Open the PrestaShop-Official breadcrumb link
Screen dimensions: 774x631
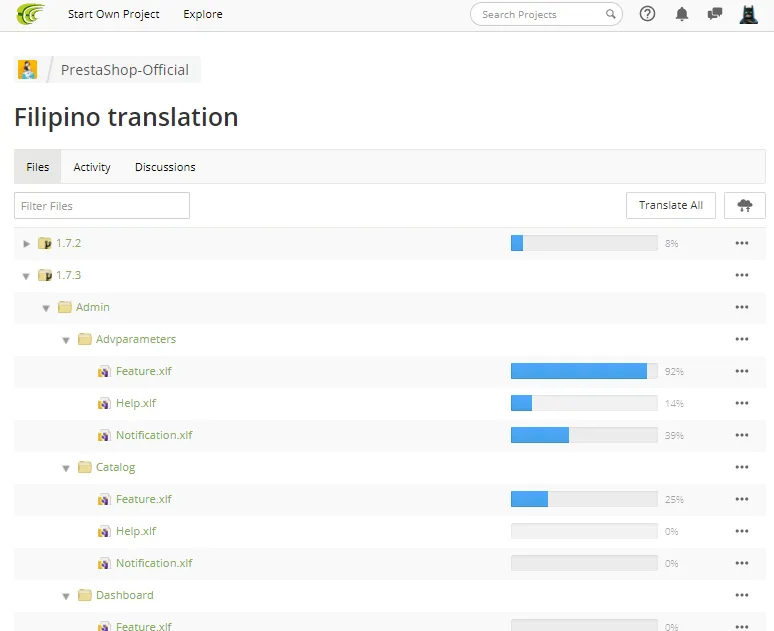click(124, 70)
